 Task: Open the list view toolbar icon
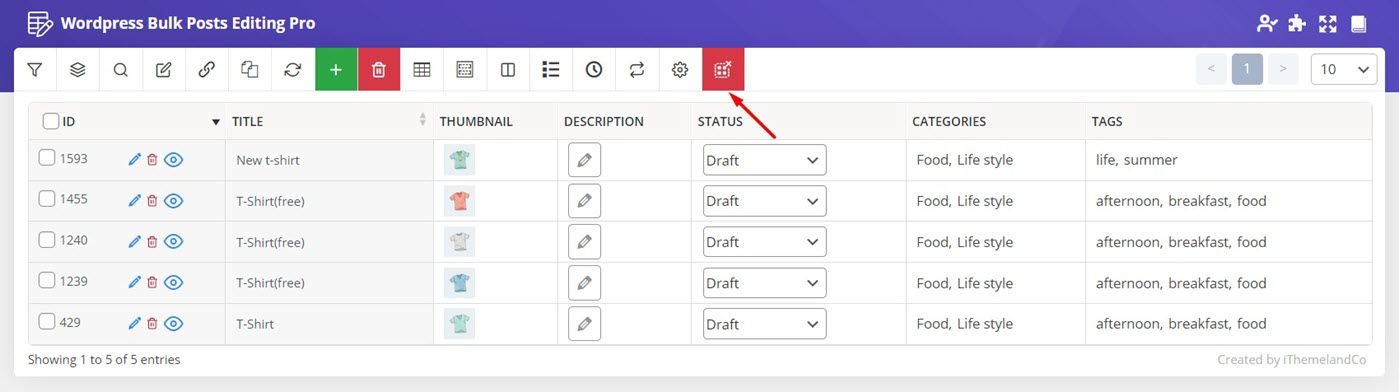[551, 70]
